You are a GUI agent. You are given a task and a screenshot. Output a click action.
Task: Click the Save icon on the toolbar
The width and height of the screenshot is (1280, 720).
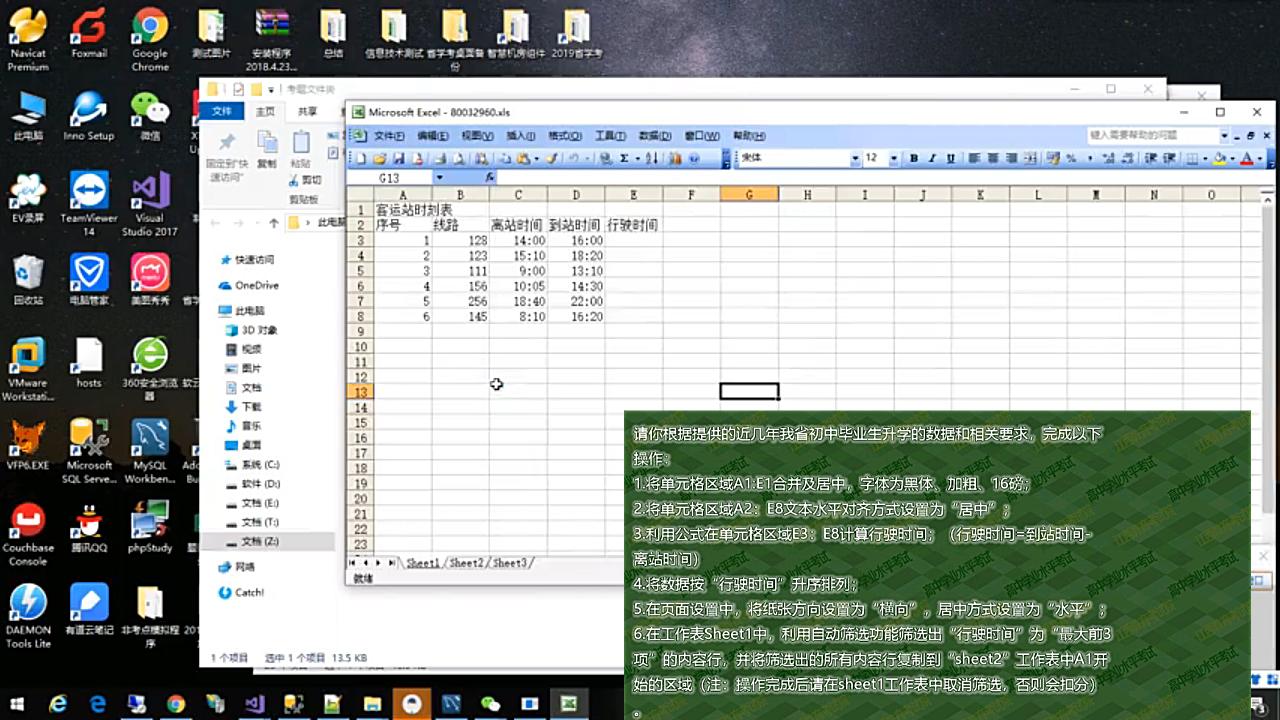pyautogui.click(x=398, y=158)
